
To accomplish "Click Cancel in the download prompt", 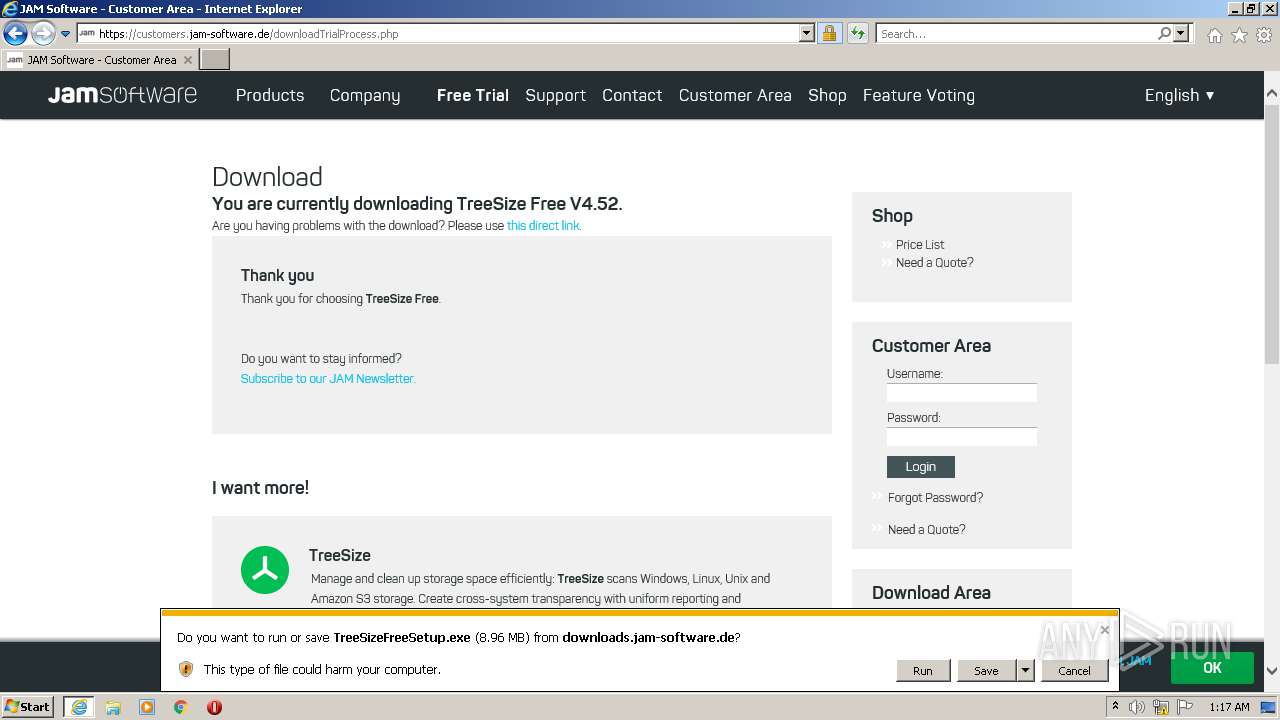I will click(x=1074, y=671).
